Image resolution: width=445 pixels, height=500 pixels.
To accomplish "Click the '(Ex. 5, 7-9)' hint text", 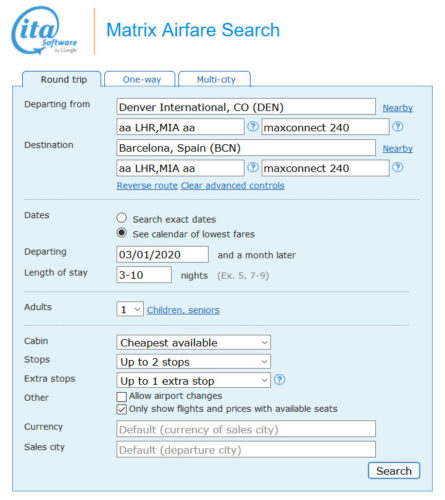I will point(243,276).
